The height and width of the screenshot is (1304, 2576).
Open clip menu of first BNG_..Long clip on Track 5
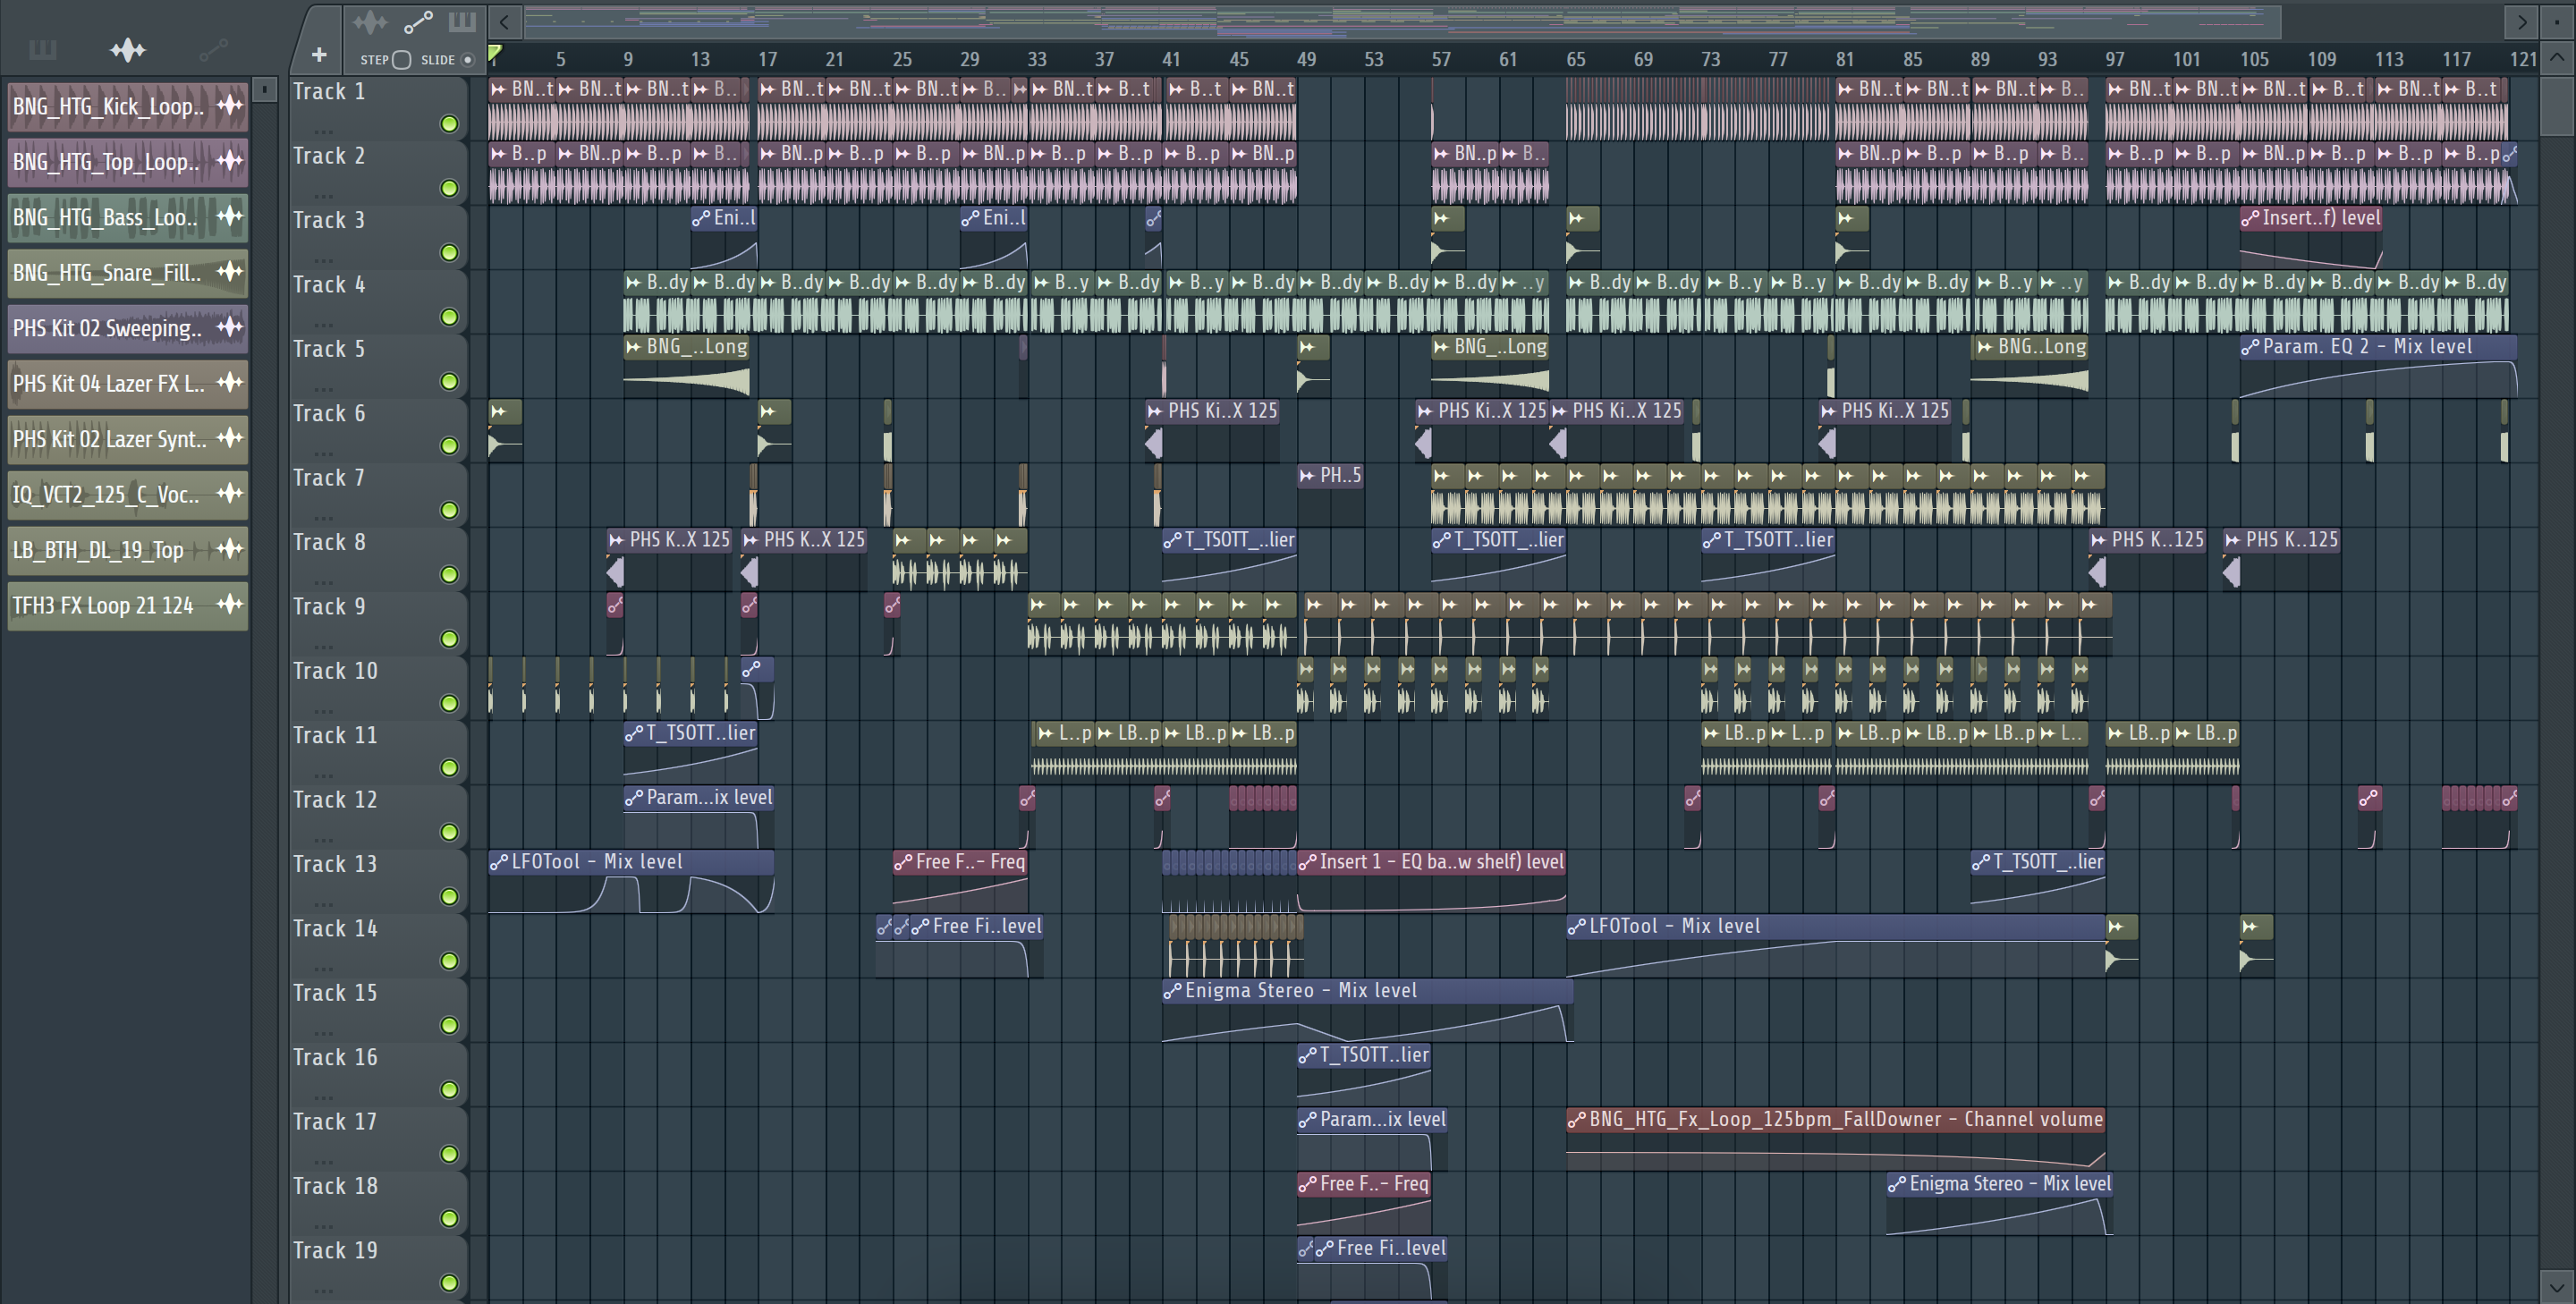click(634, 347)
